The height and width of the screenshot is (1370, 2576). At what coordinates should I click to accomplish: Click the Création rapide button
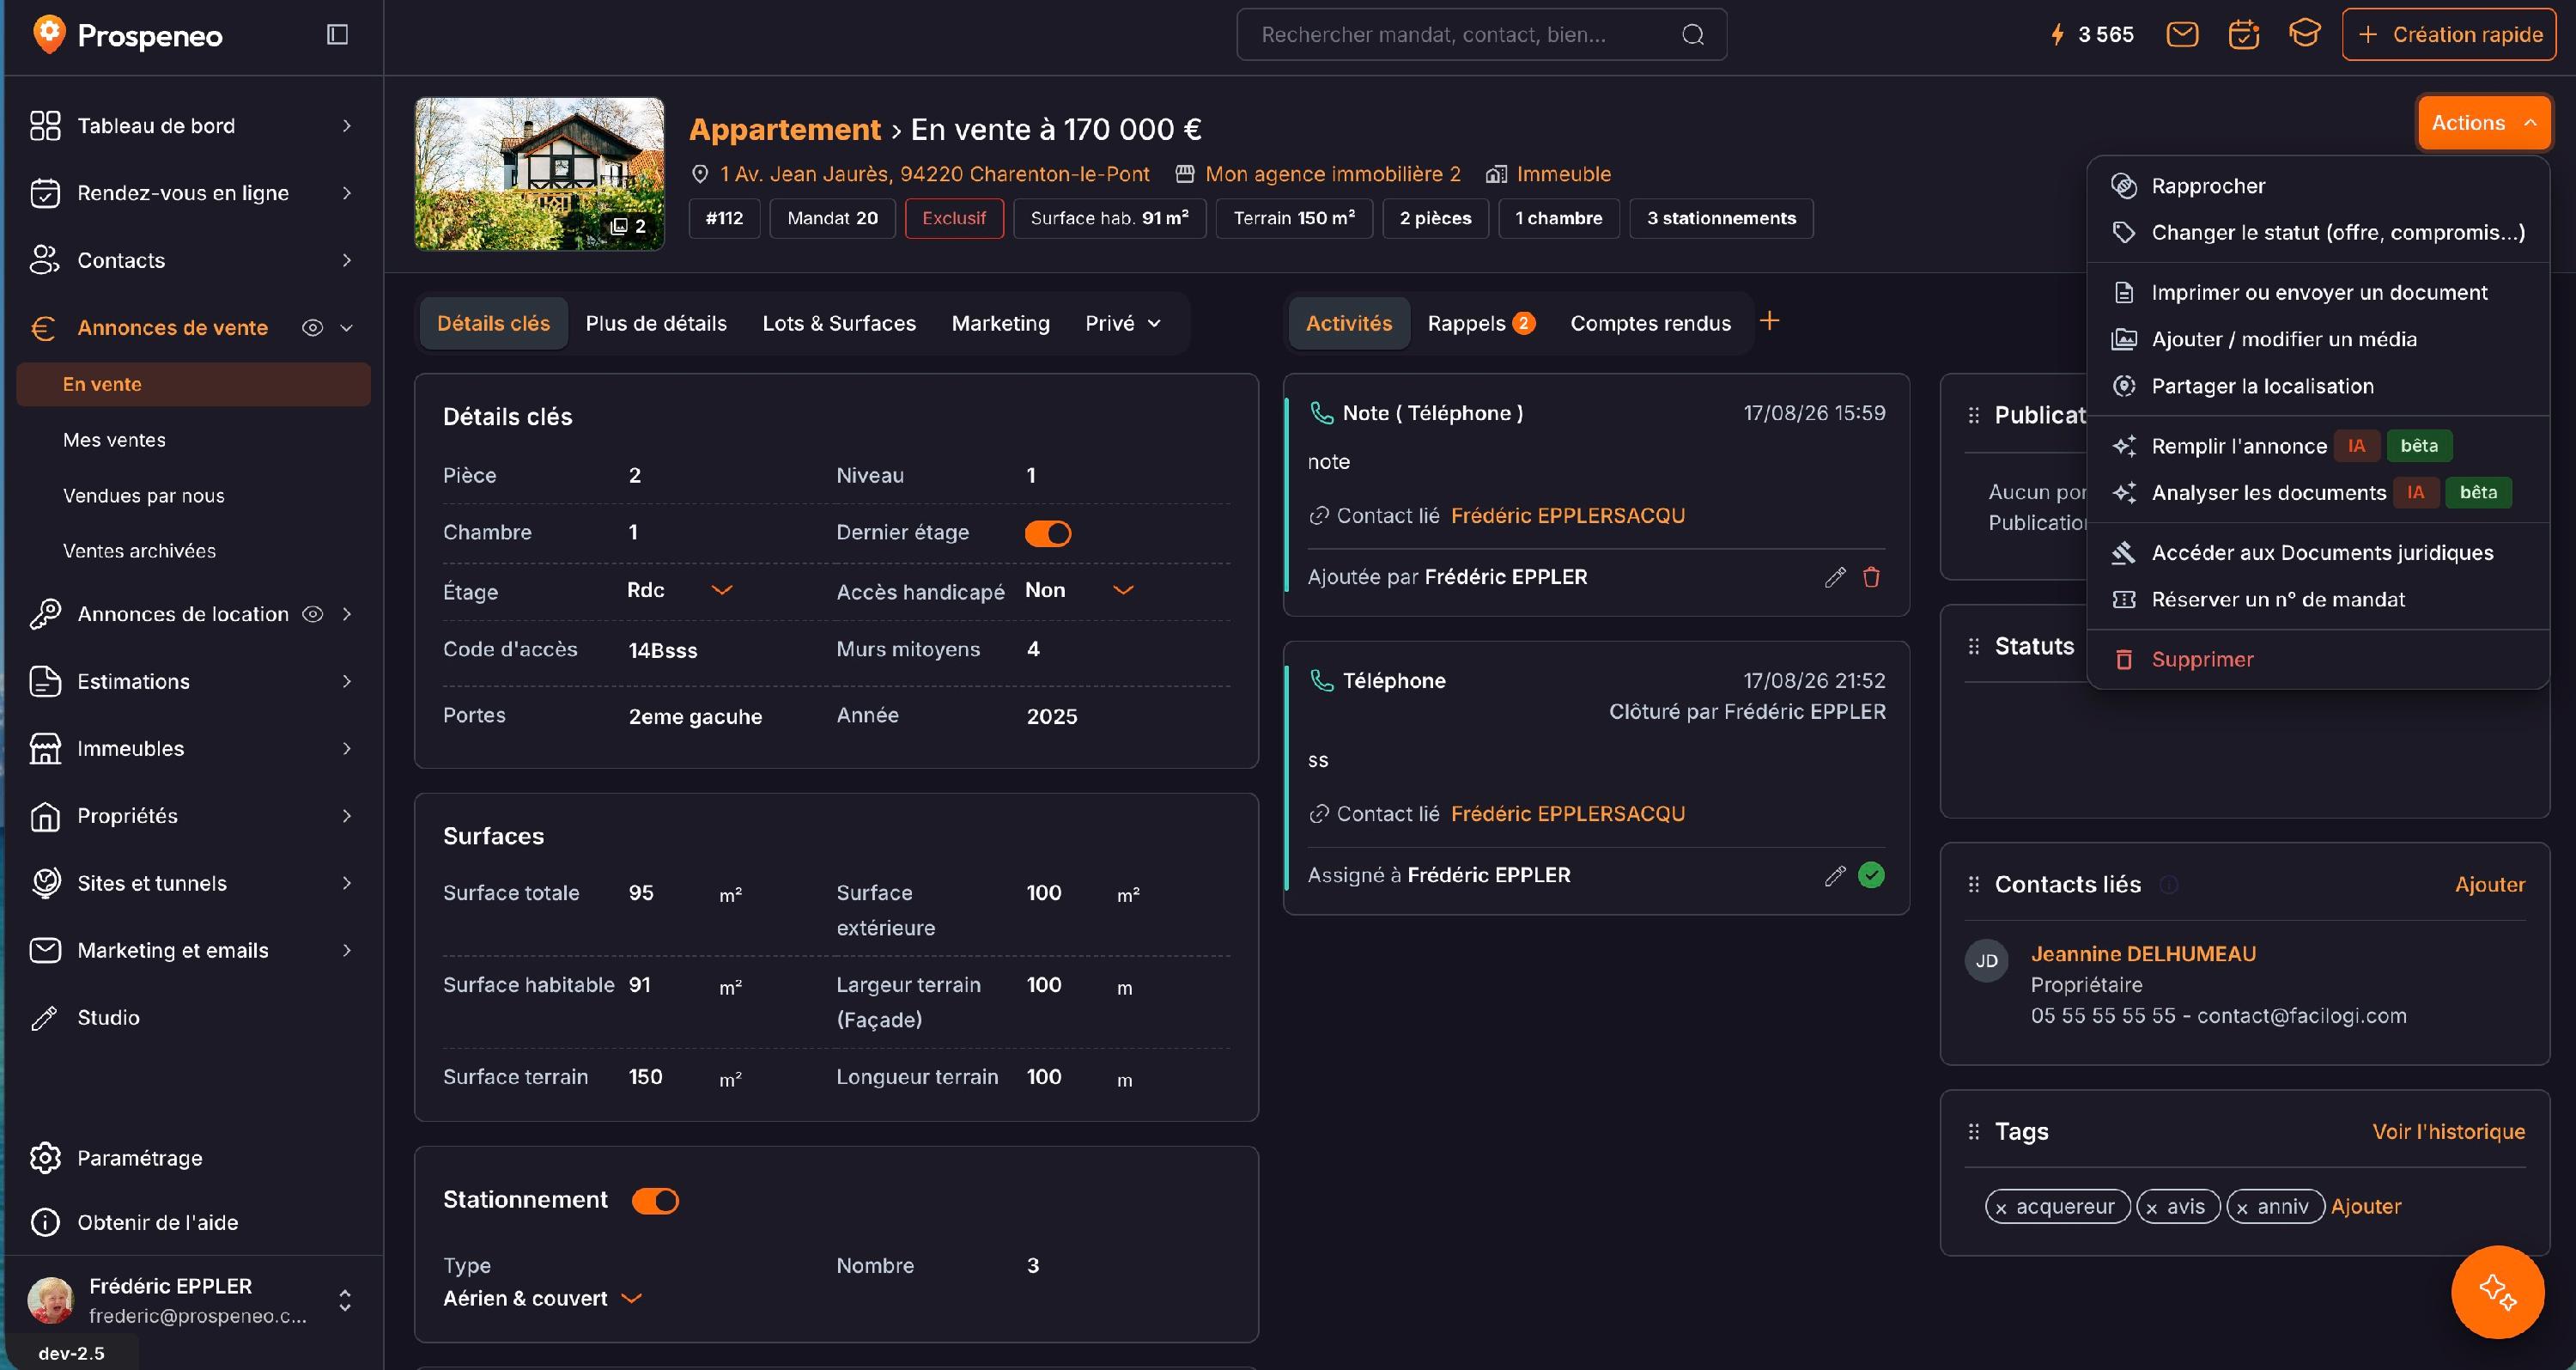(x=2448, y=35)
